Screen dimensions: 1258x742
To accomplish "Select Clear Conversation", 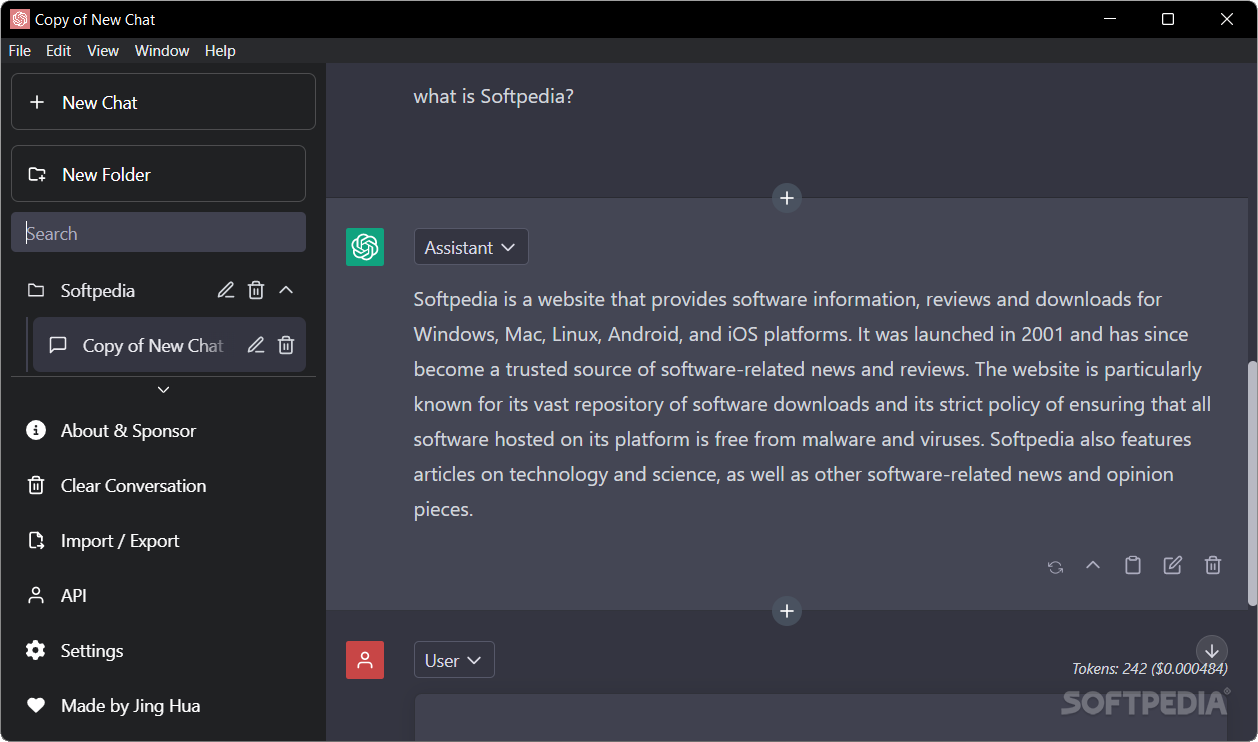I will click(163, 485).
